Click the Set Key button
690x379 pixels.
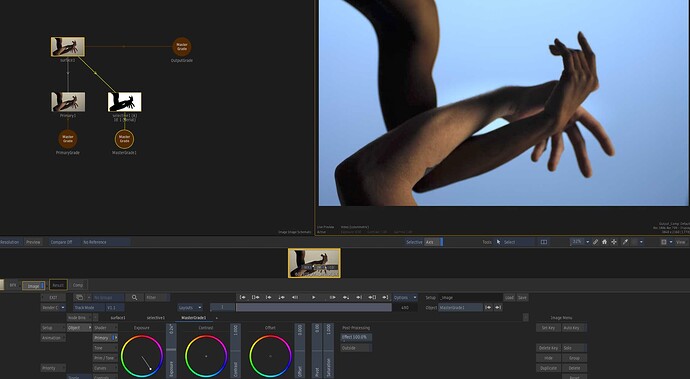[548, 328]
